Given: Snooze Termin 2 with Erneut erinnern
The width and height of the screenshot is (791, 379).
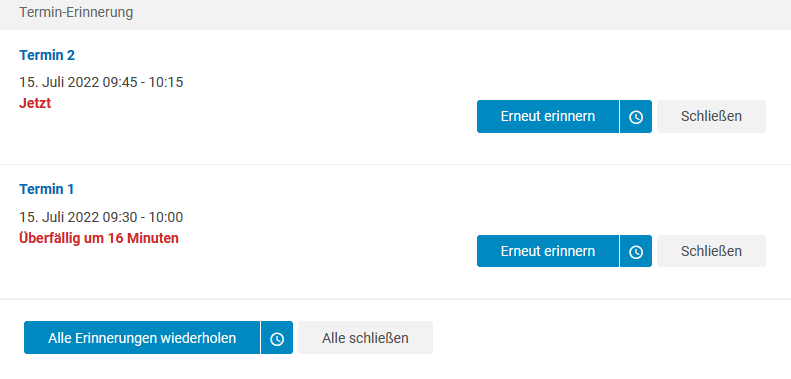Looking at the screenshot, I should [x=548, y=117].
